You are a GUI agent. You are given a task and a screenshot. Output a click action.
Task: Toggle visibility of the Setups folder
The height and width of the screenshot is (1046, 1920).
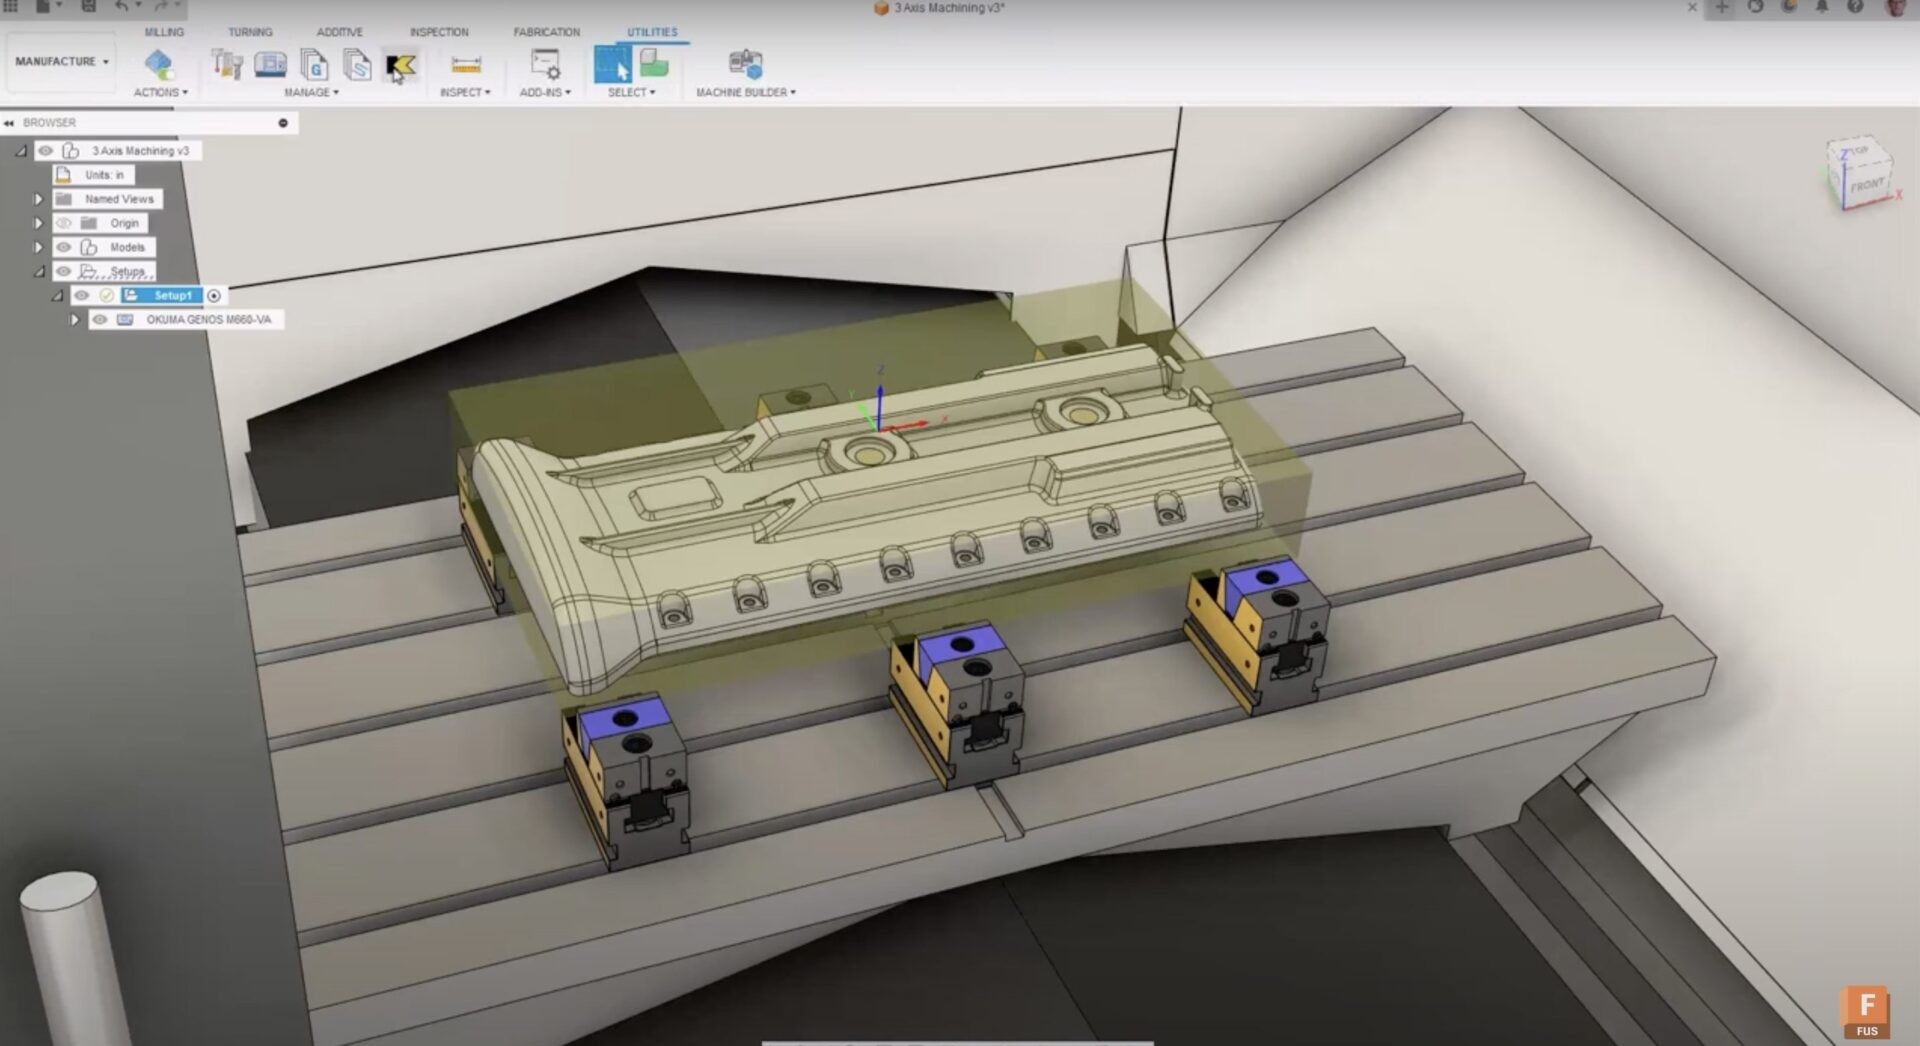click(63, 271)
